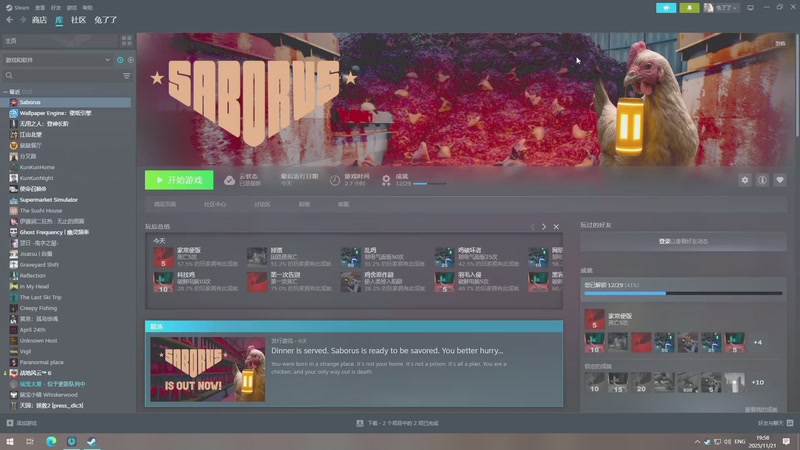Viewport: 800px width, 450px height.
Task: Show next post-game summary arrow
Action: point(544,227)
